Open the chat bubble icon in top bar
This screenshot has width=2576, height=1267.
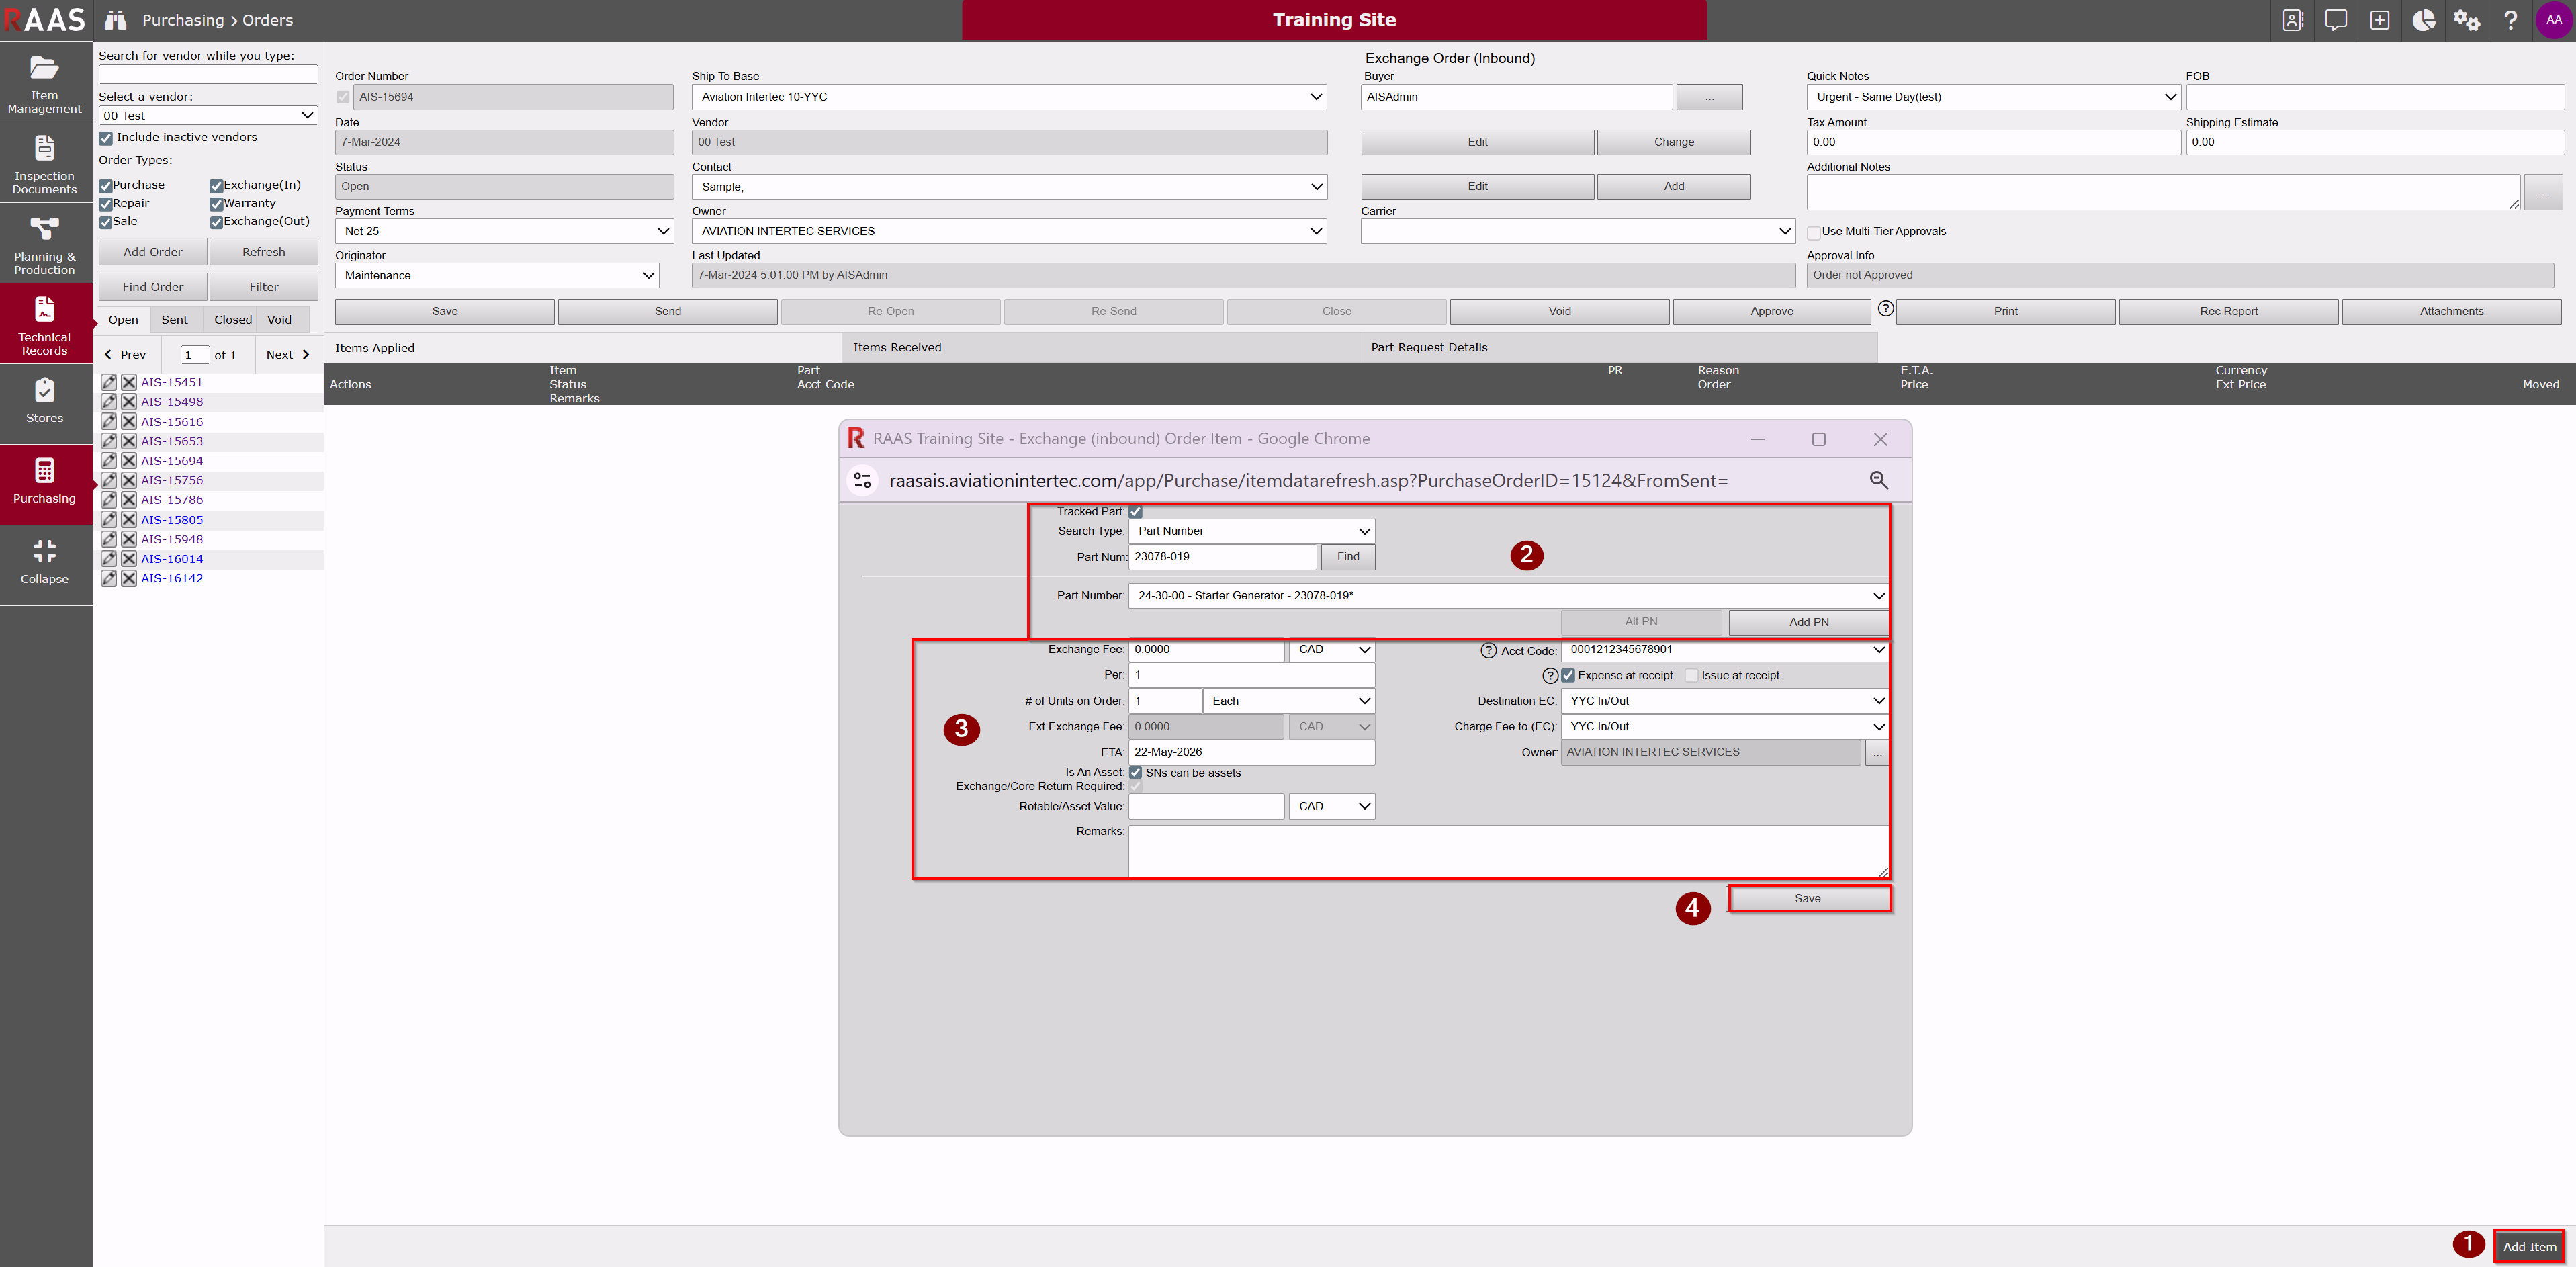(2336, 20)
